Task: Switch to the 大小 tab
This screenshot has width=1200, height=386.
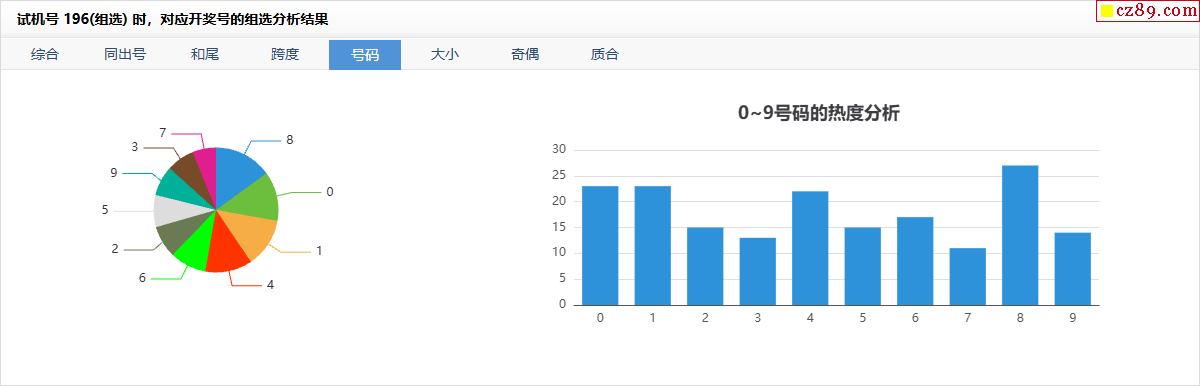Action: pyautogui.click(x=445, y=55)
